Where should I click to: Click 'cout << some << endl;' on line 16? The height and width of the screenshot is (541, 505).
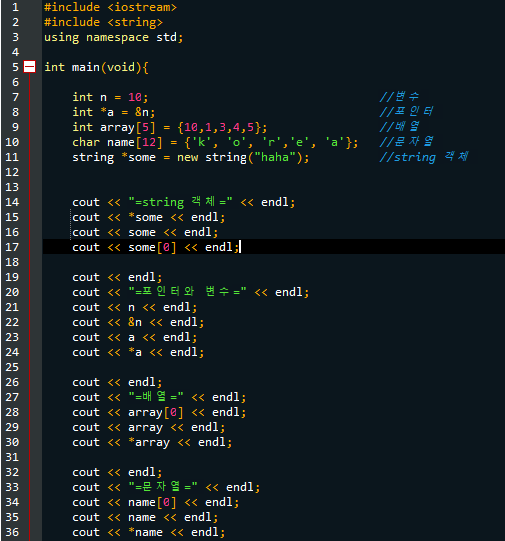pos(145,232)
